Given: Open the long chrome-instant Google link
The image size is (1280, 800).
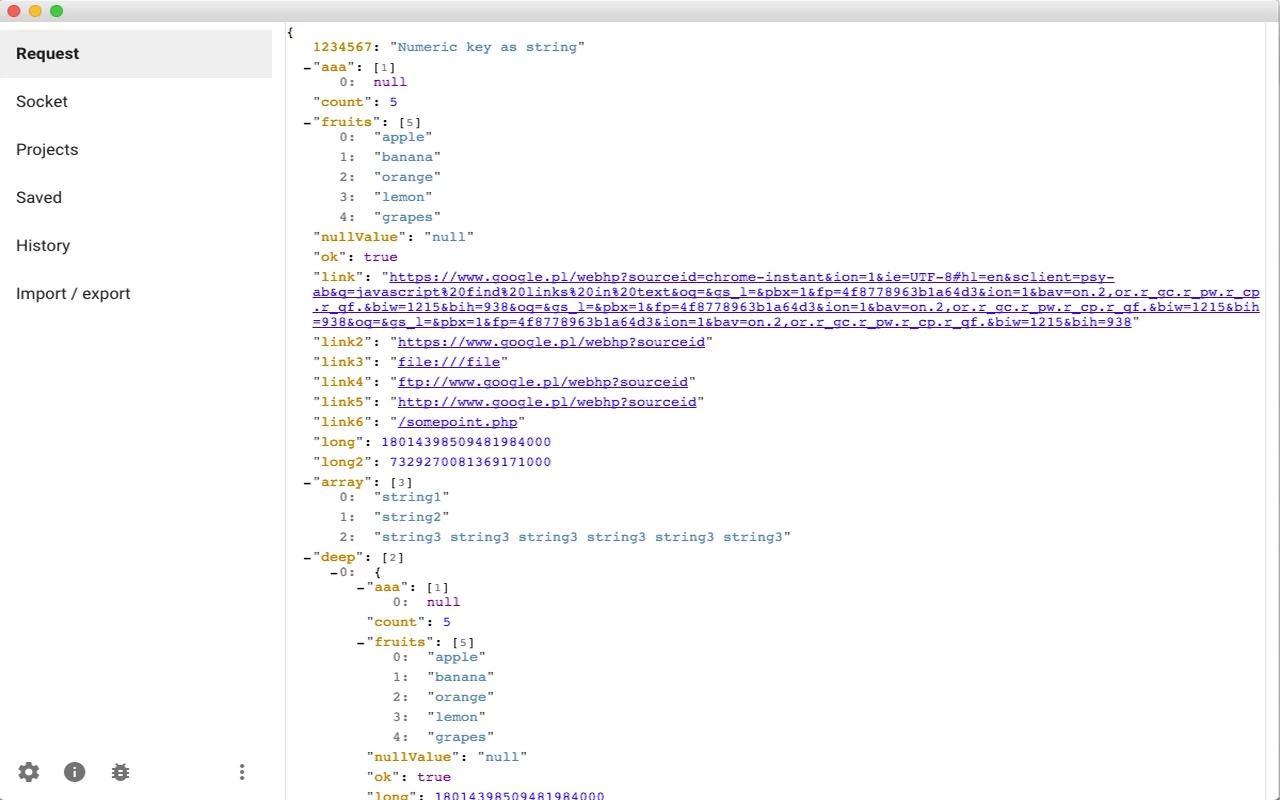Looking at the screenshot, I should 786,300.
